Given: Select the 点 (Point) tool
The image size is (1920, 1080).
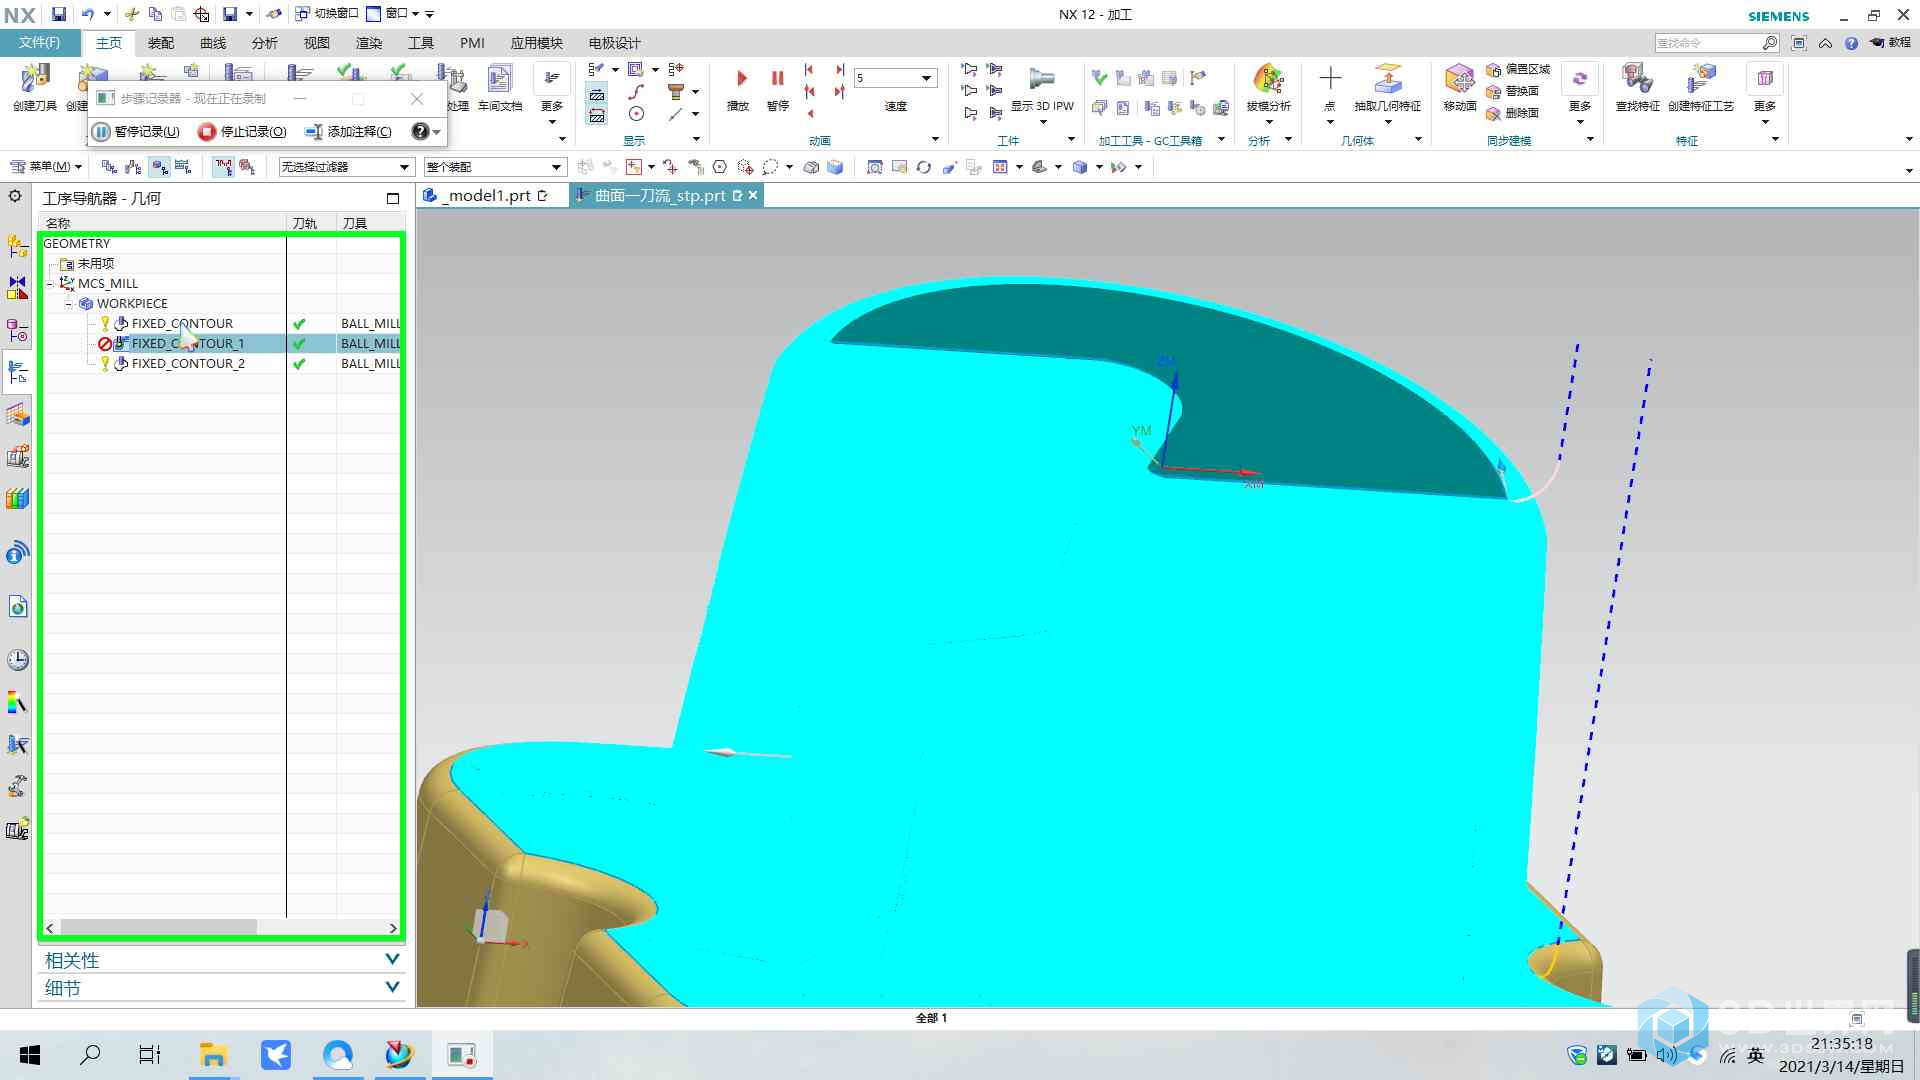Looking at the screenshot, I should click(x=1330, y=86).
